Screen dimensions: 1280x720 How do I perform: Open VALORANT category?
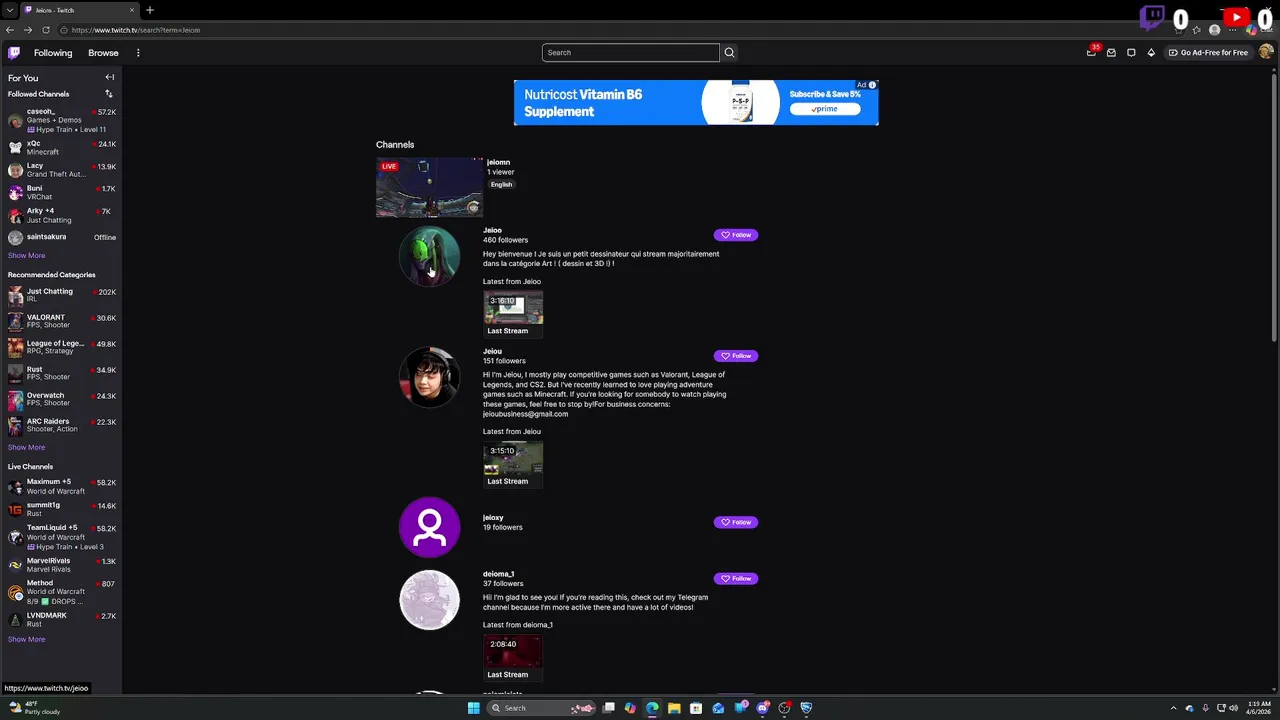click(x=61, y=320)
